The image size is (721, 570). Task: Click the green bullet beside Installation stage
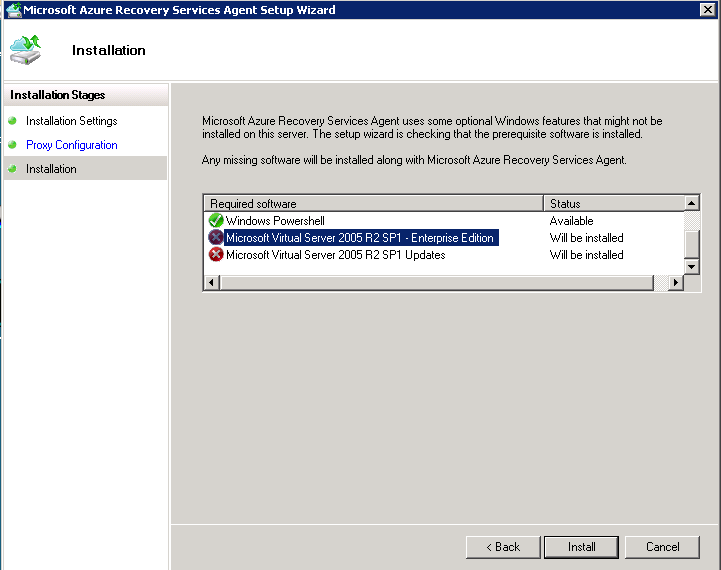tap(12, 168)
